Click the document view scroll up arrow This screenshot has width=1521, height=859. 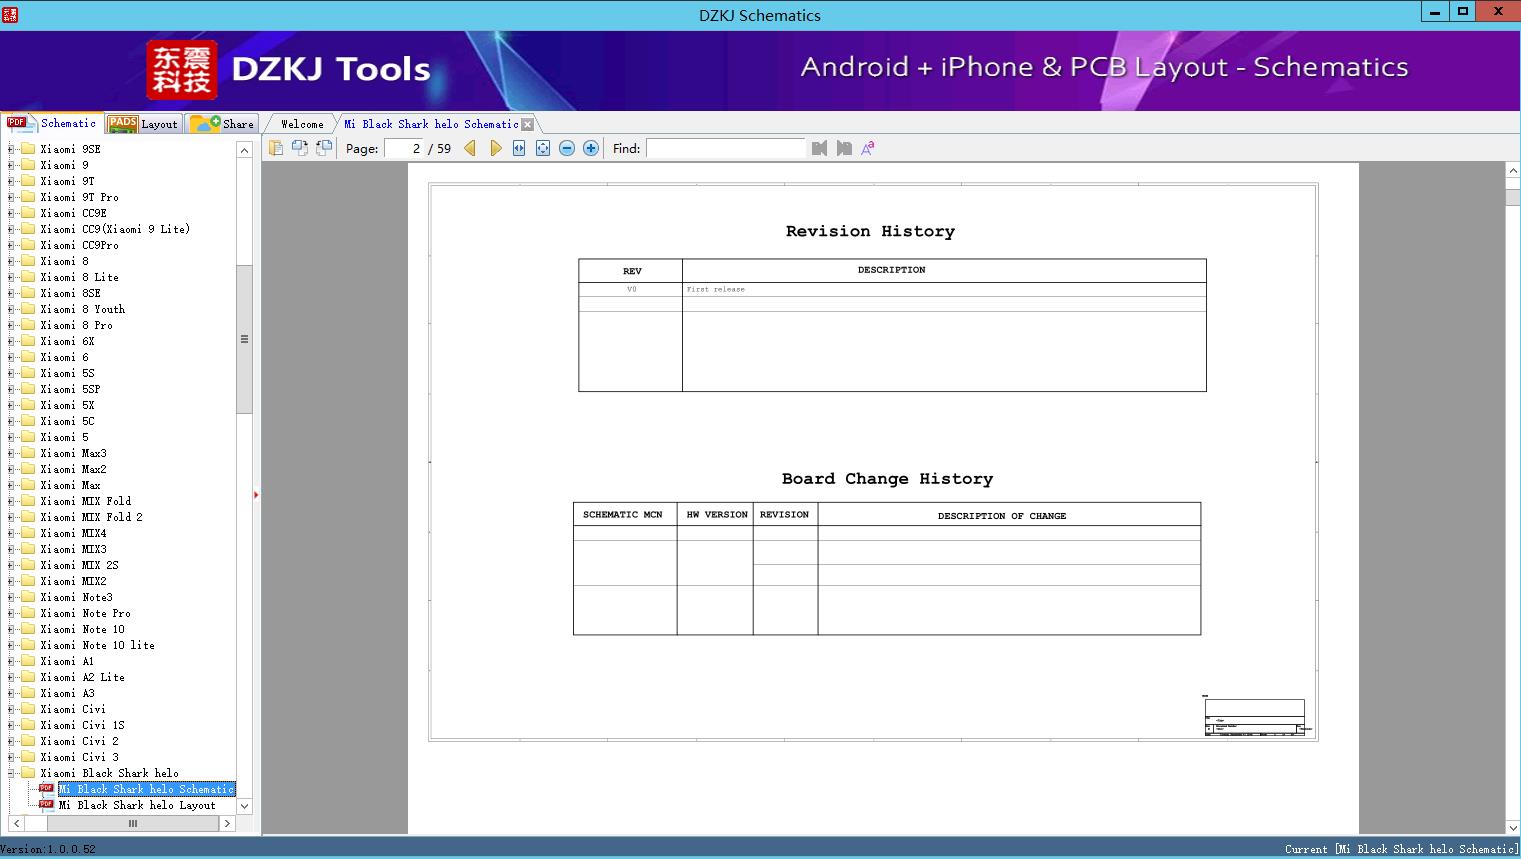[x=1513, y=171]
